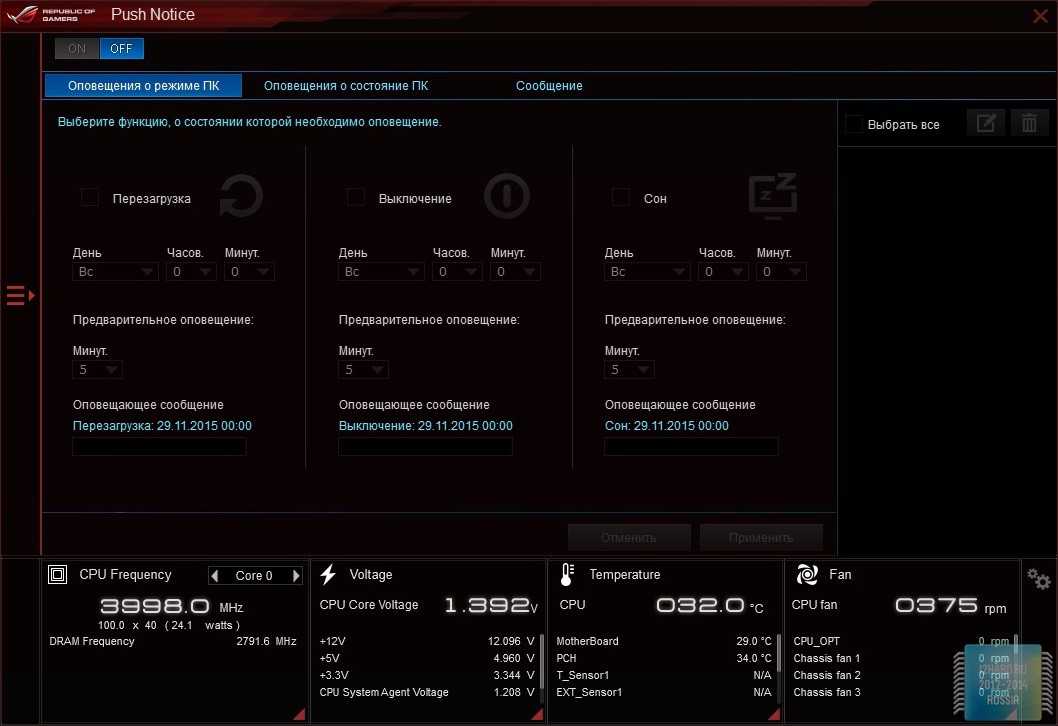Open the Сообщение tab
The height and width of the screenshot is (726, 1058).
pos(549,86)
